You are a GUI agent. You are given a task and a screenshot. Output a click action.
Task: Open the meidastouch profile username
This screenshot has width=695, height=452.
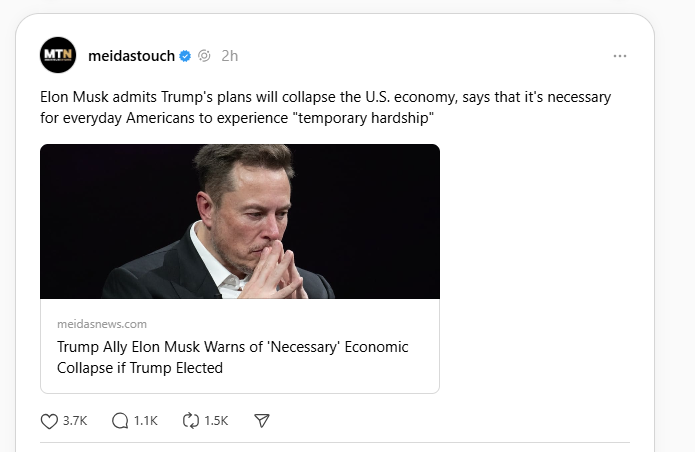(x=132, y=55)
